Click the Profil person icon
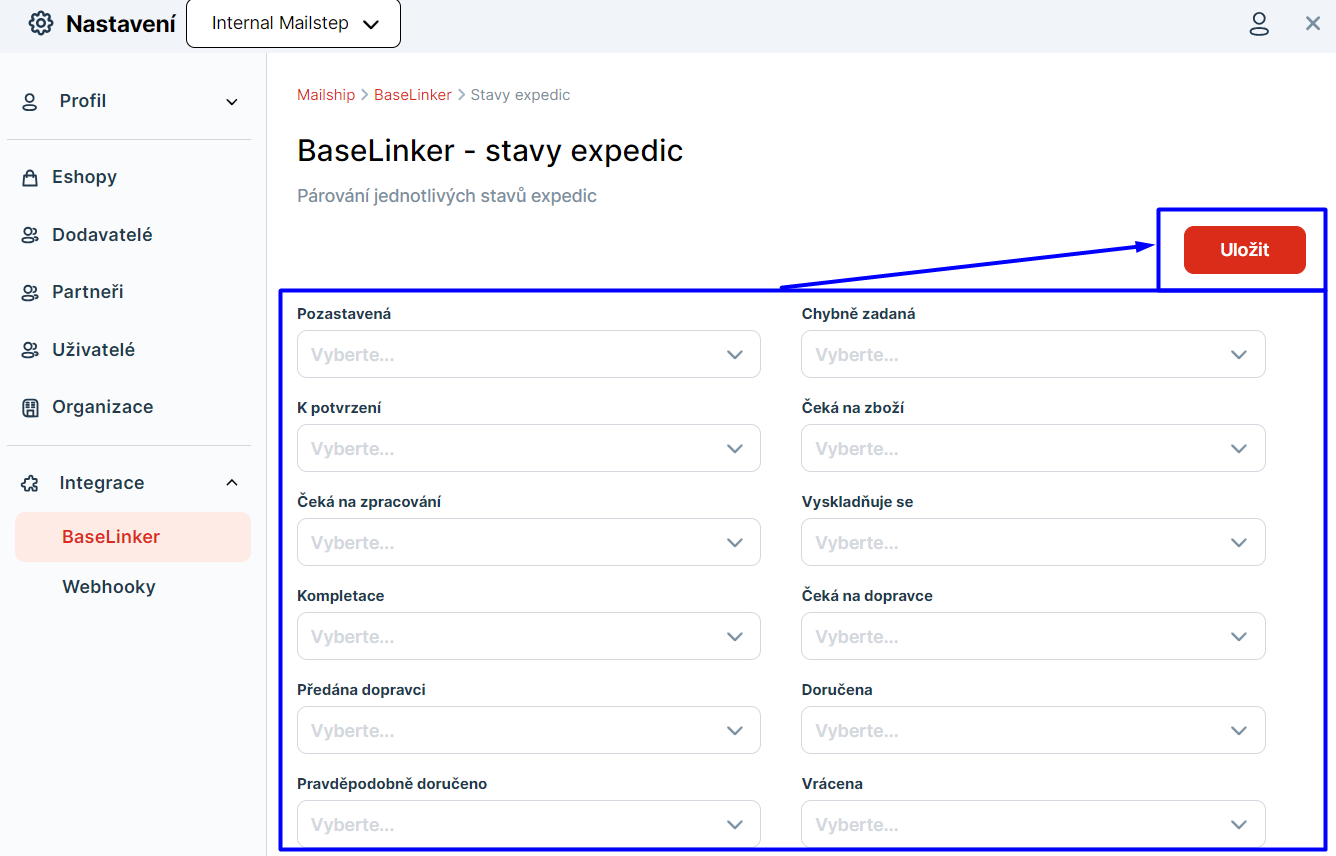This screenshot has height=856, width=1336. (30, 102)
